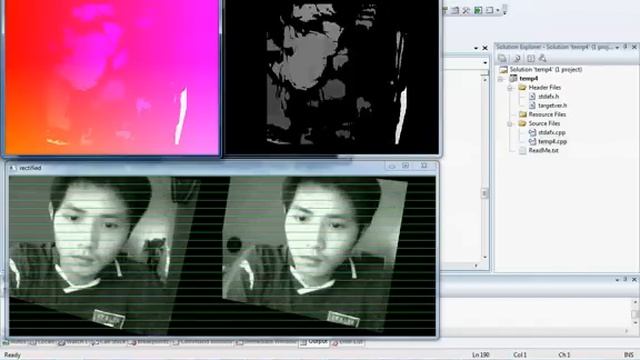Select Solution 'temp4' (1 project) root node
640x360 pixels.
click(546, 70)
